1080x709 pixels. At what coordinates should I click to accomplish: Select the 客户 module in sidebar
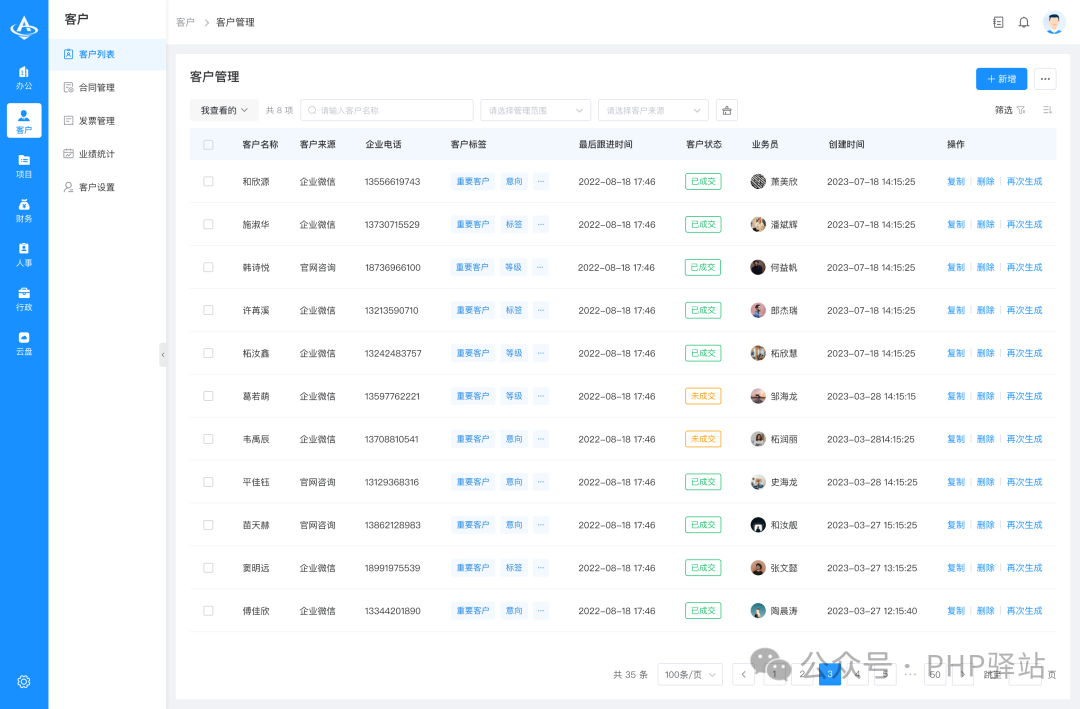click(24, 121)
